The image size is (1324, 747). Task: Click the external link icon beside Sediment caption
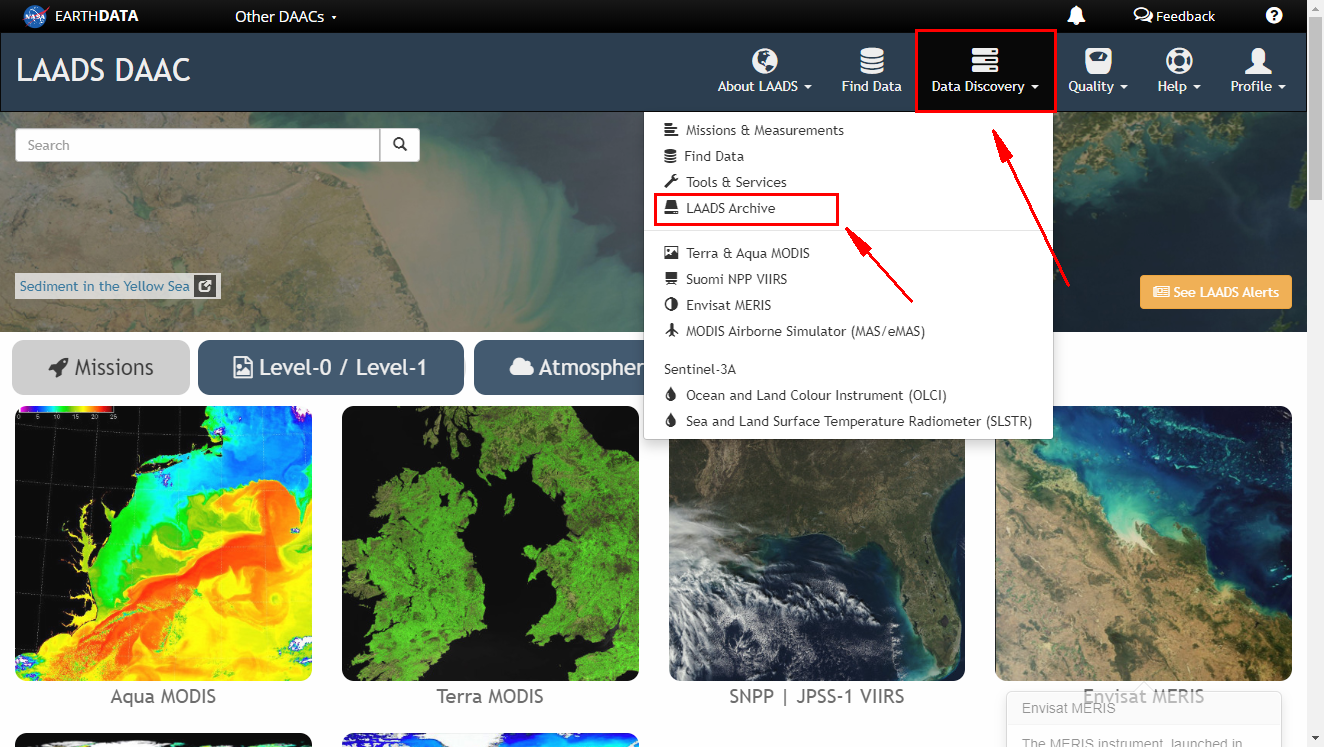point(205,286)
